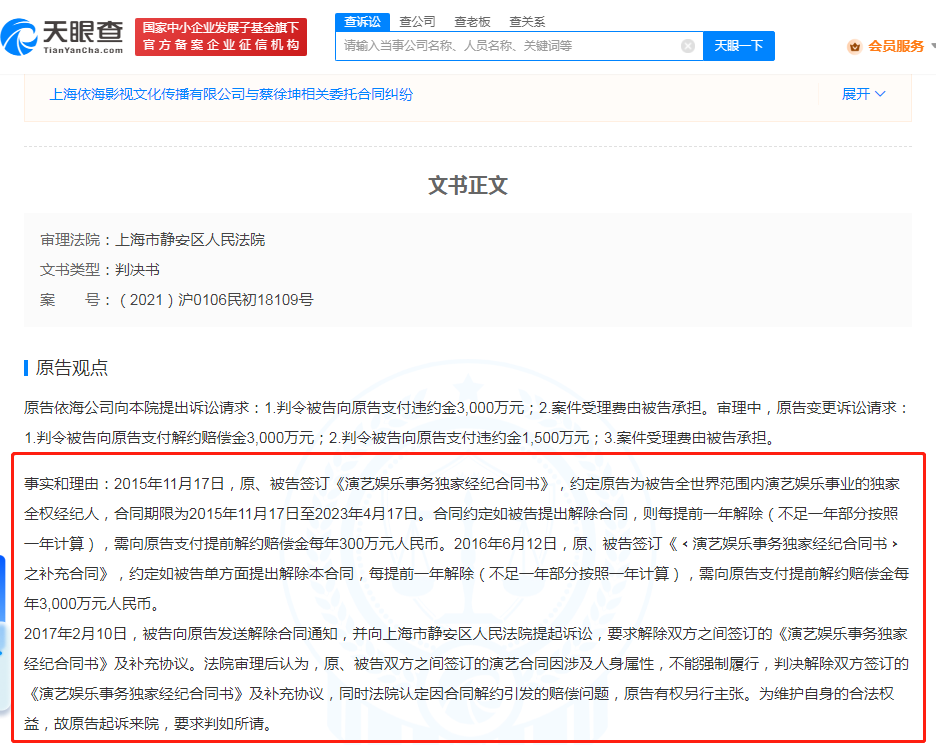Switch to the 查公司 tab
Image resolution: width=936 pixels, height=745 pixels.
click(417, 22)
